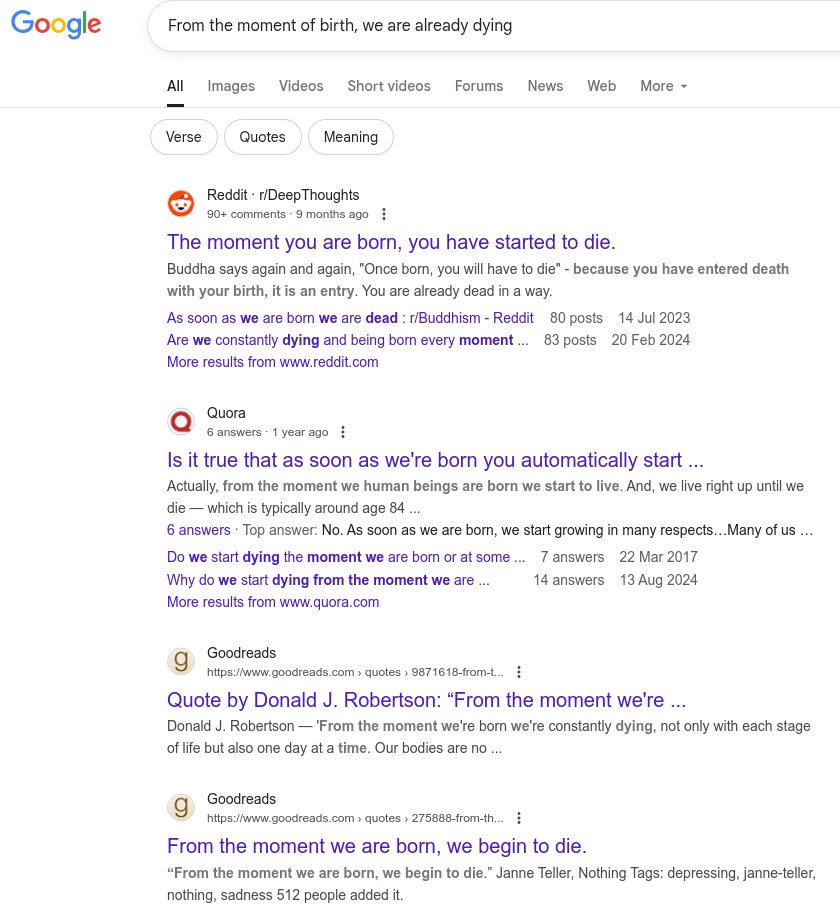Open the Forums tab

pyautogui.click(x=479, y=86)
